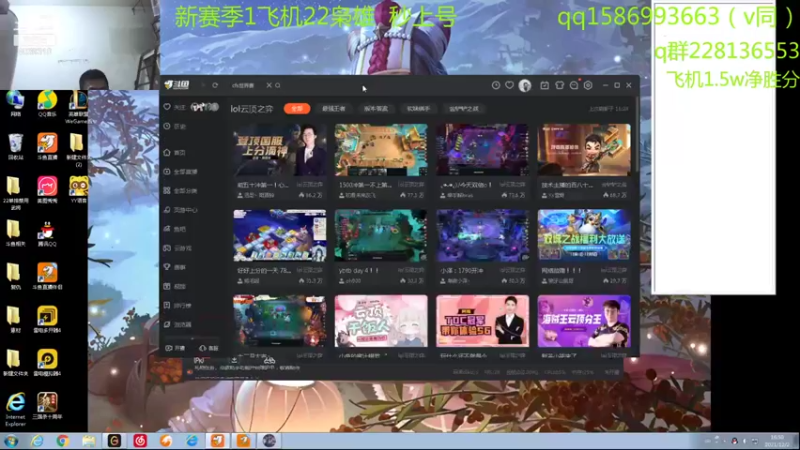Select 斗鱼直播 desktop shortcut
Screen dimensions: 800x450
[47, 146]
